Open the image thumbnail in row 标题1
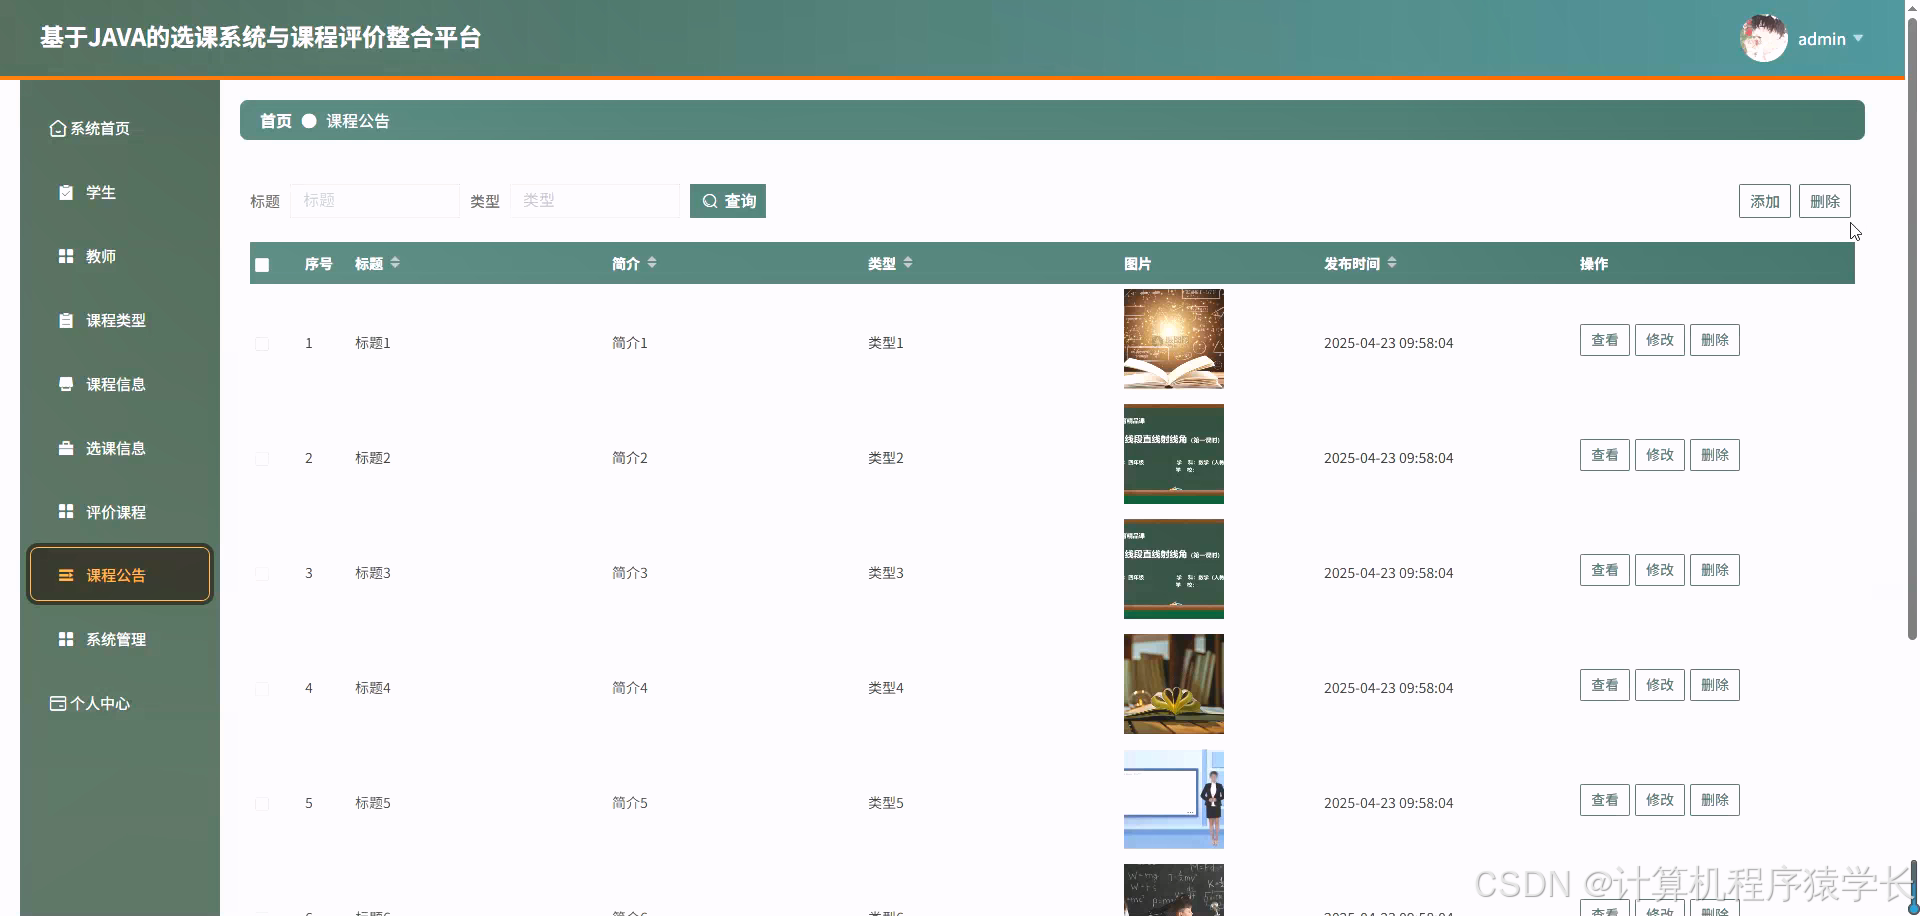 click(1173, 339)
